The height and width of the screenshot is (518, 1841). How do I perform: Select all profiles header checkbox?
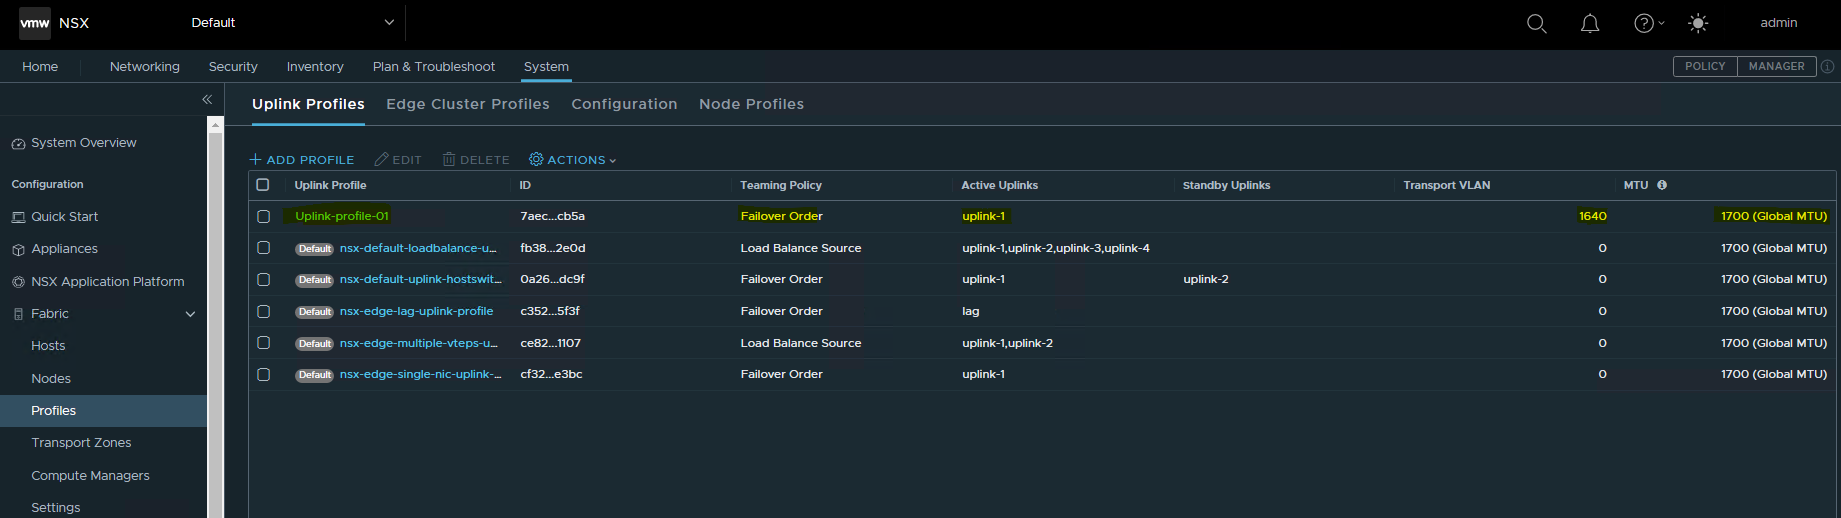click(263, 185)
